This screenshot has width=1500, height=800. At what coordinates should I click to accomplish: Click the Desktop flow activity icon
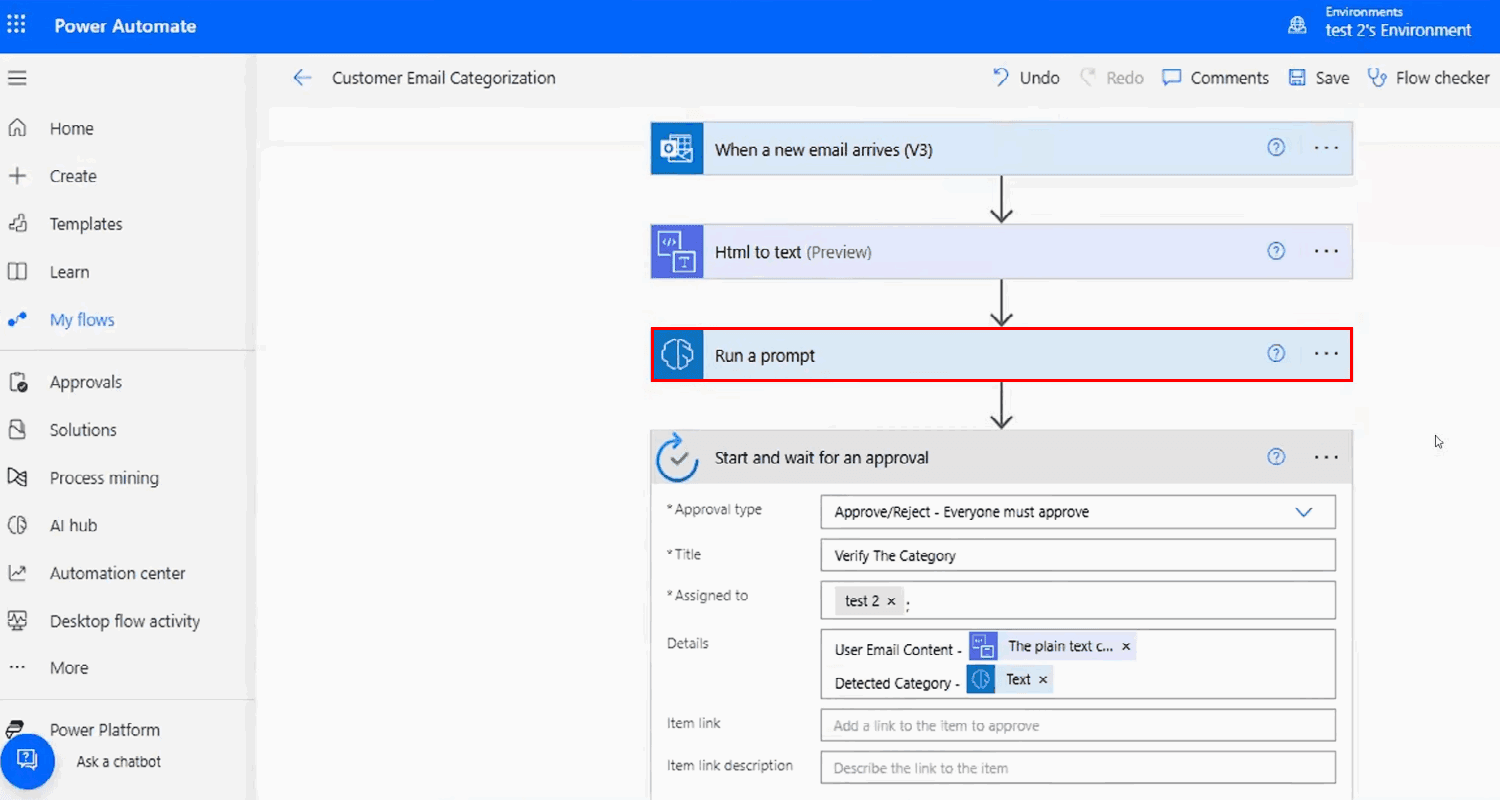17,621
